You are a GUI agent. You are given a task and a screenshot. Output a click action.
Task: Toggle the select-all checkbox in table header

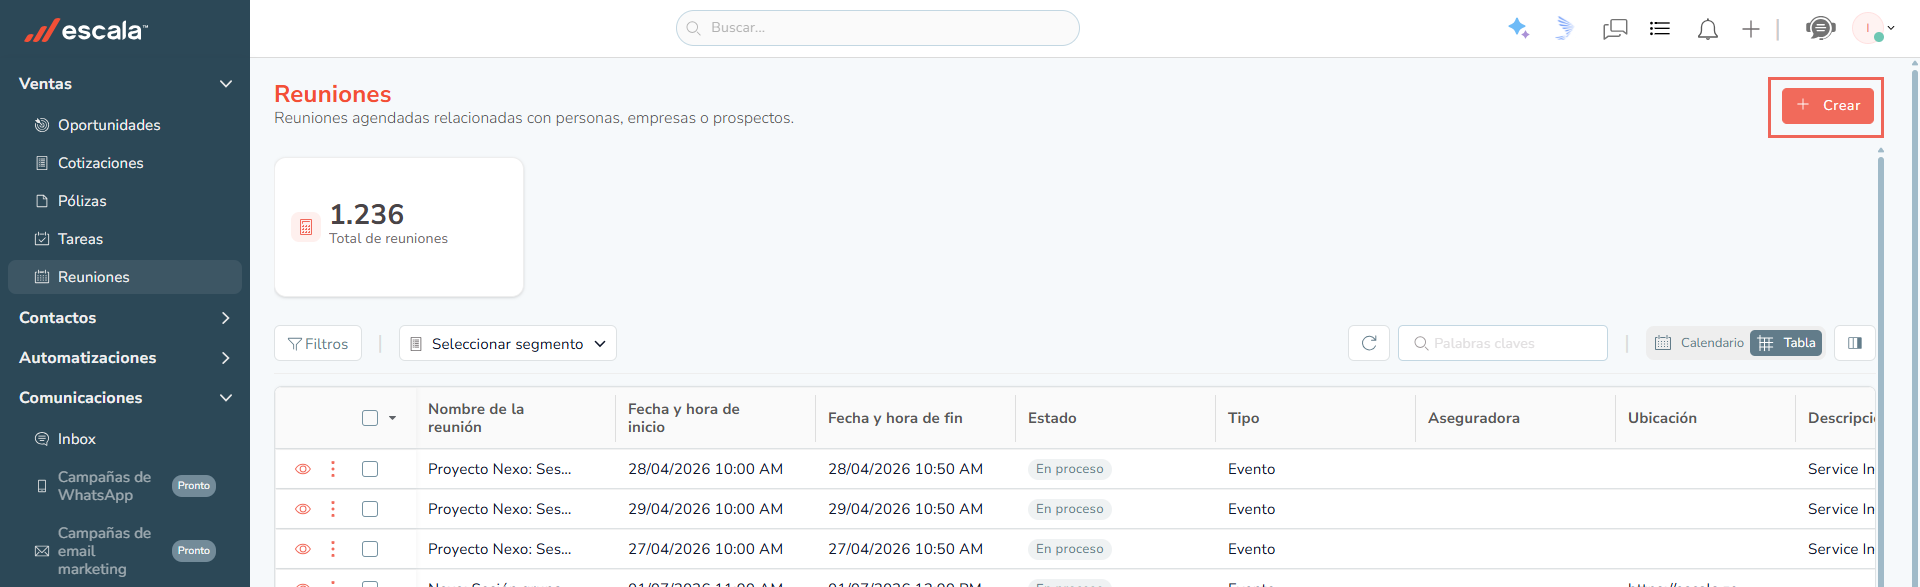click(370, 418)
